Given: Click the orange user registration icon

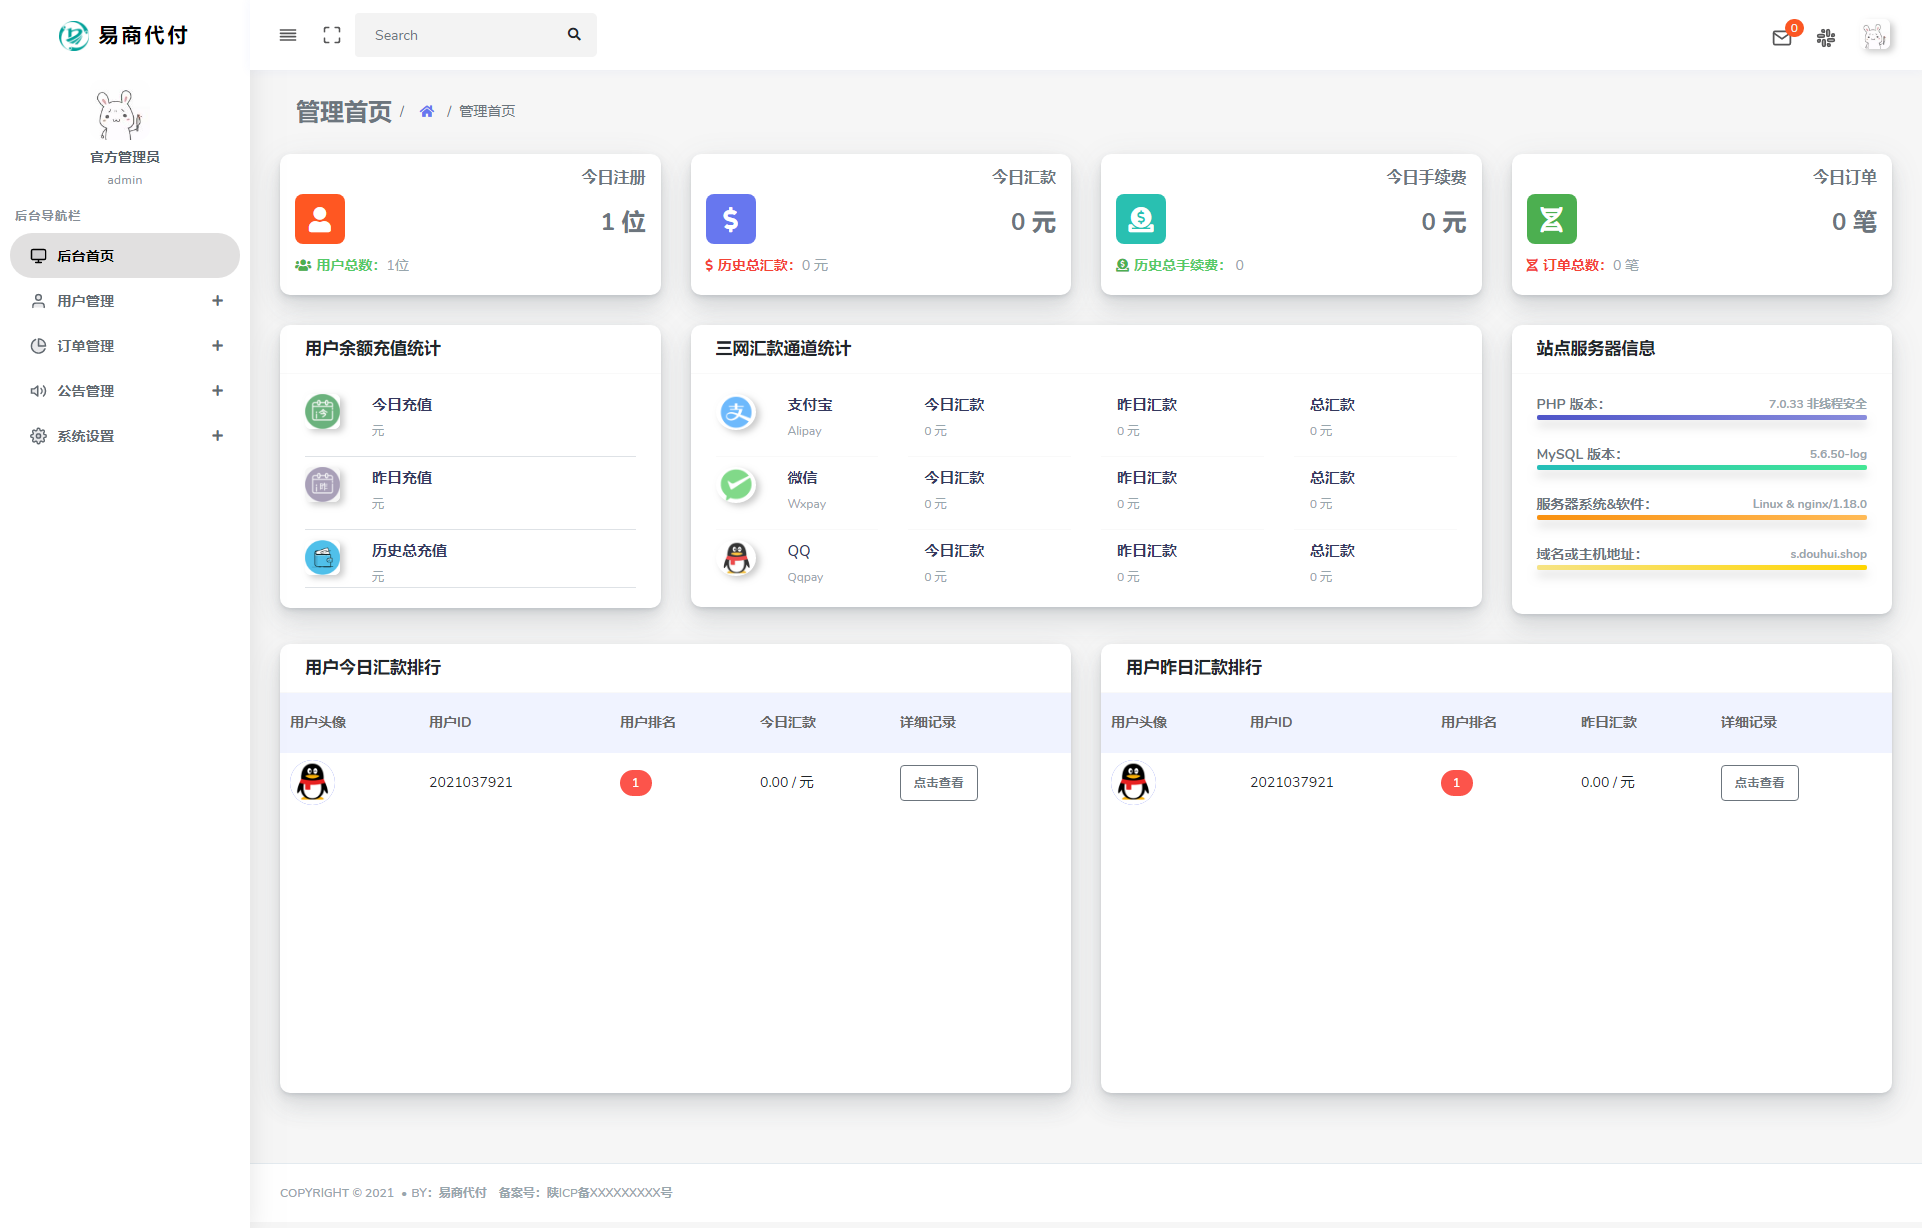Looking at the screenshot, I should 320,219.
